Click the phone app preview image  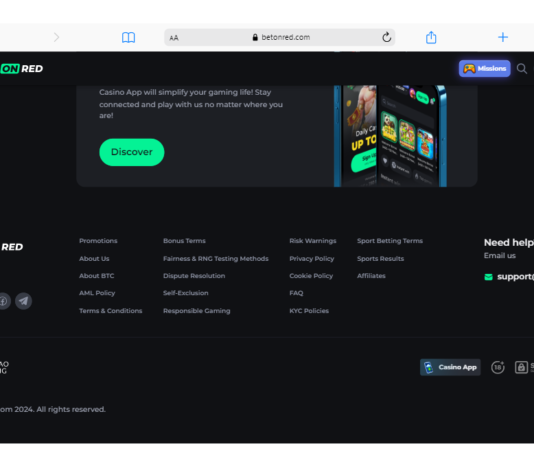point(390,136)
